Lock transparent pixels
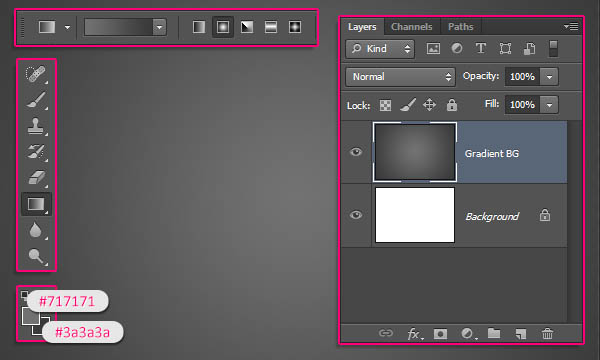The height and width of the screenshot is (360, 600). pos(385,105)
